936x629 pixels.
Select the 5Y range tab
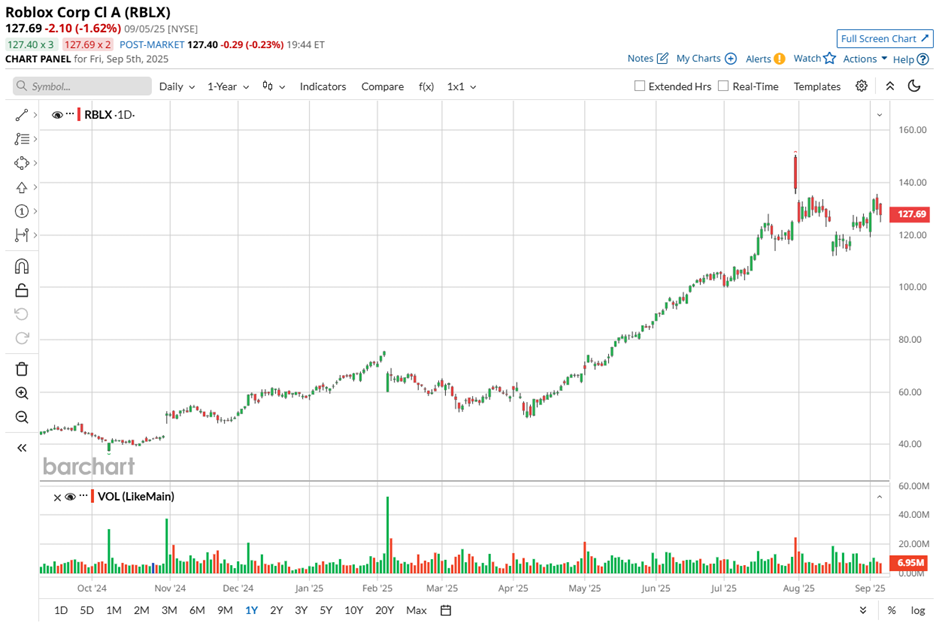[x=325, y=610]
